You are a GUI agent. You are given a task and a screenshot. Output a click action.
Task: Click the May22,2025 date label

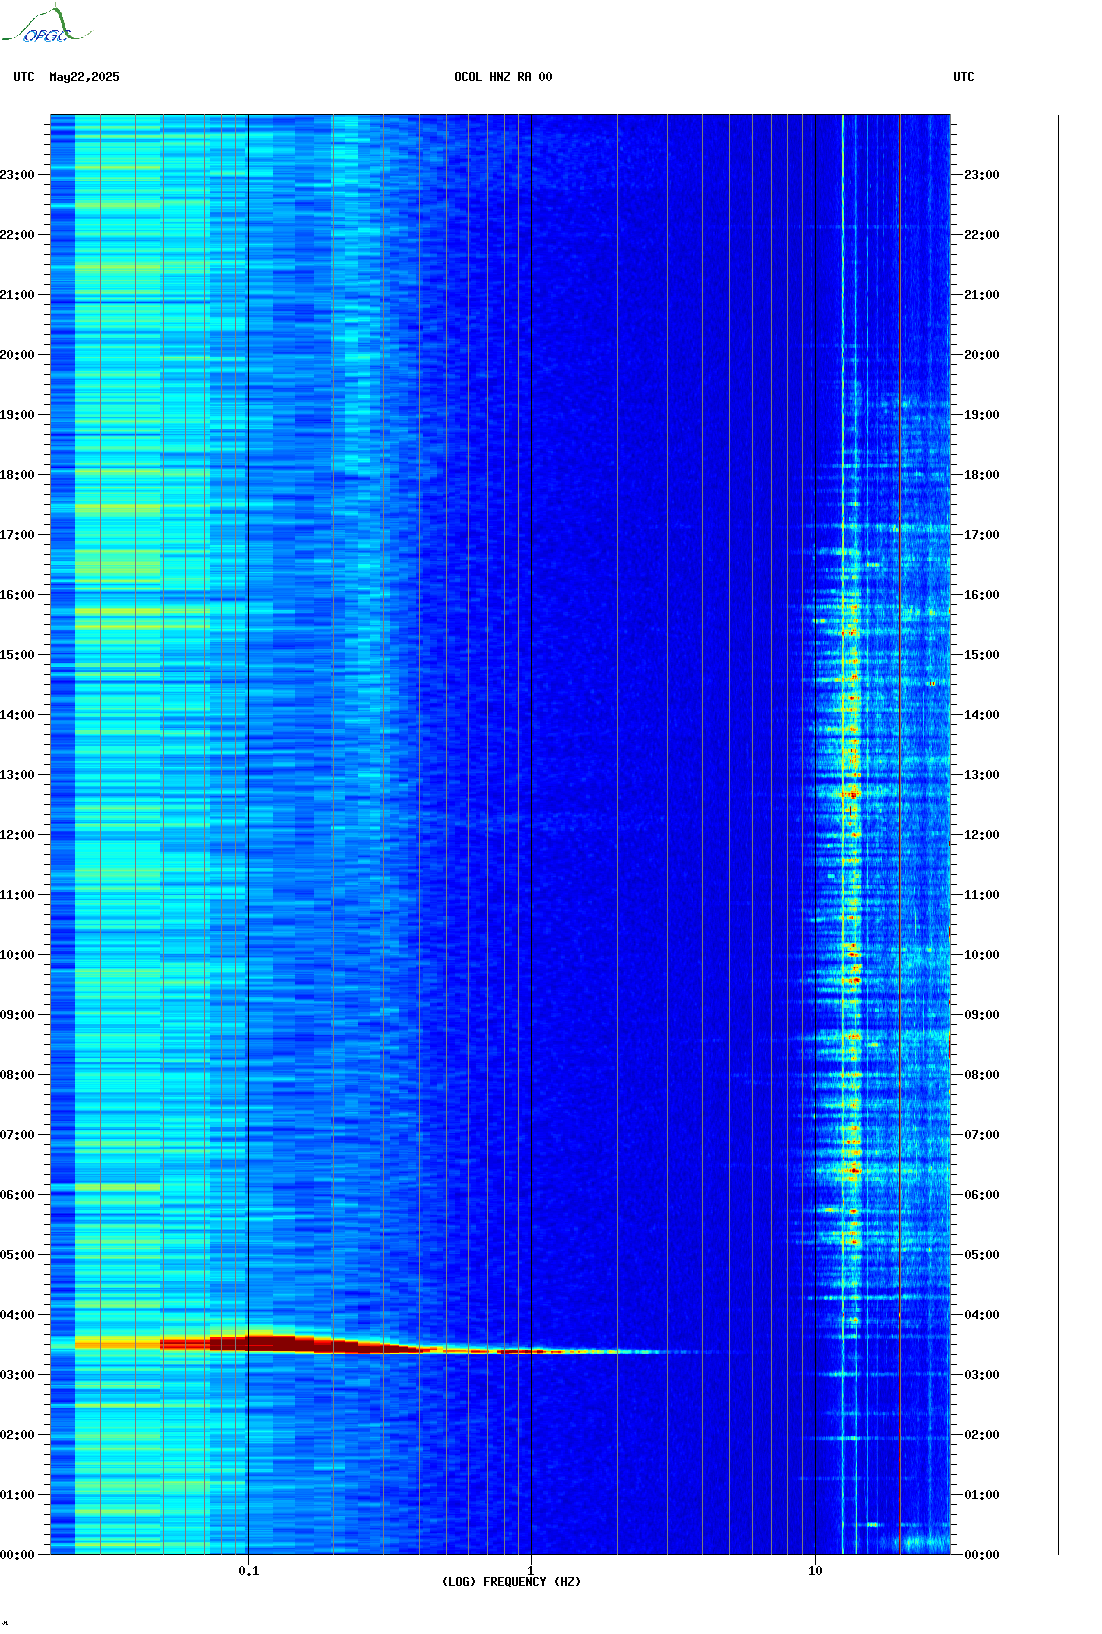pos(84,77)
